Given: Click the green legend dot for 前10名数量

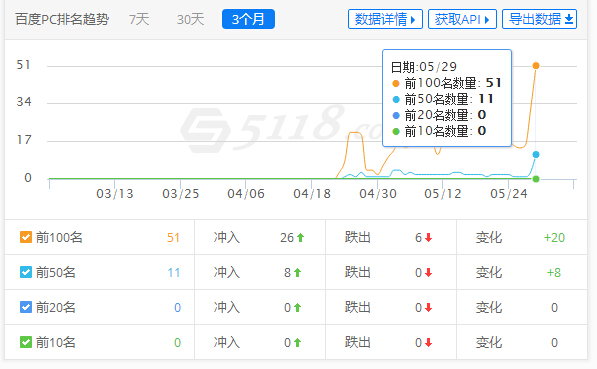Looking at the screenshot, I should coord(396,131).
